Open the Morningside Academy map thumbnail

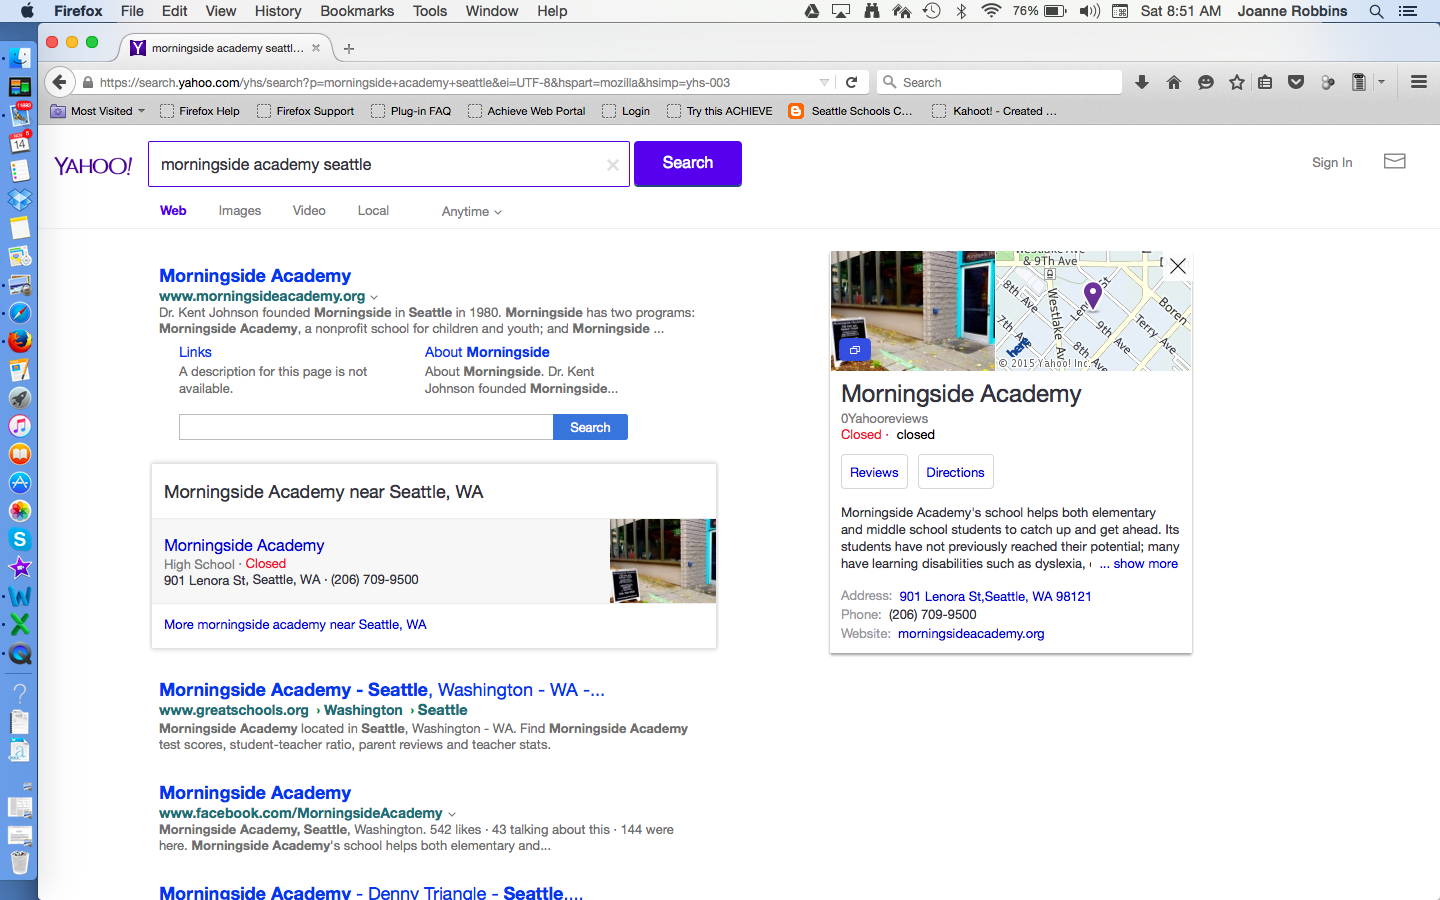tap(1093, 311)
